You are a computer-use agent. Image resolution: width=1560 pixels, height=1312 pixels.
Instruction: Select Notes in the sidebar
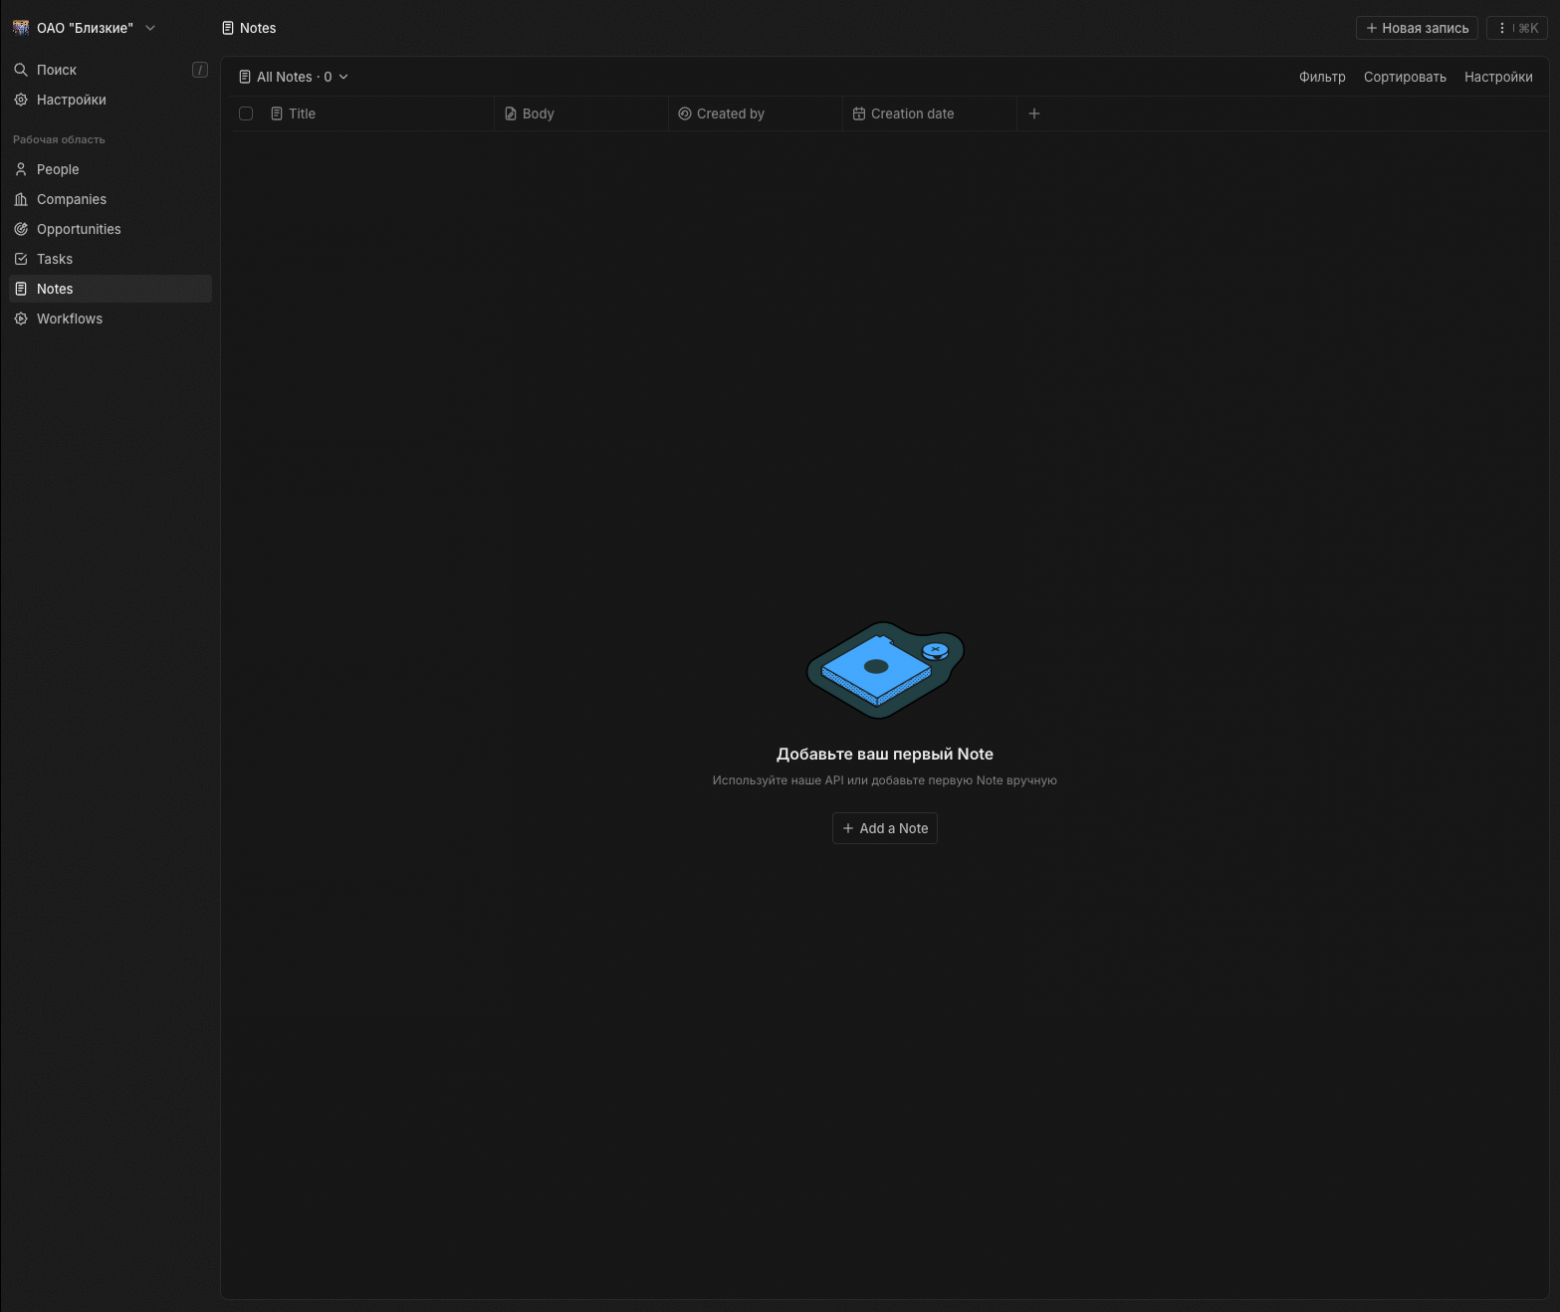pos(55,289)
